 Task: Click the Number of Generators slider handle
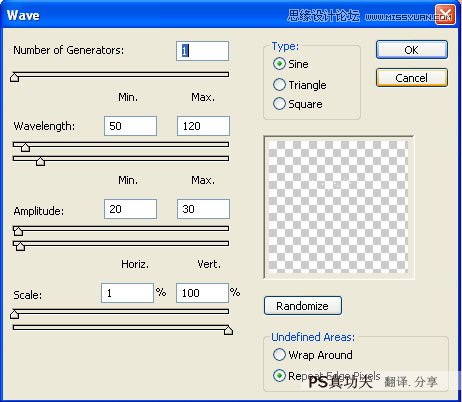pos(14,77)
